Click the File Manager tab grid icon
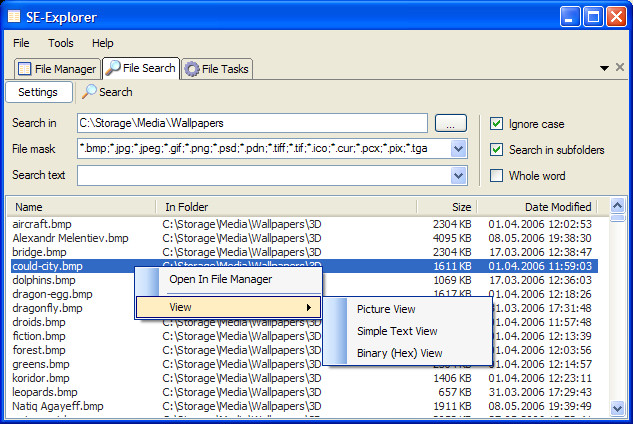This screenshot has width=633, height=424. [x=24, y=69]
